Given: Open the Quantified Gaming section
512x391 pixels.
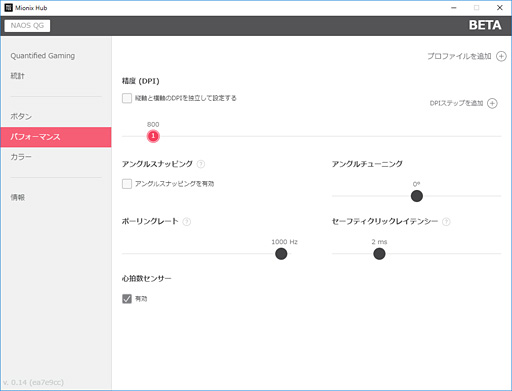Looking at the screenshot, I should coord(43,56).
